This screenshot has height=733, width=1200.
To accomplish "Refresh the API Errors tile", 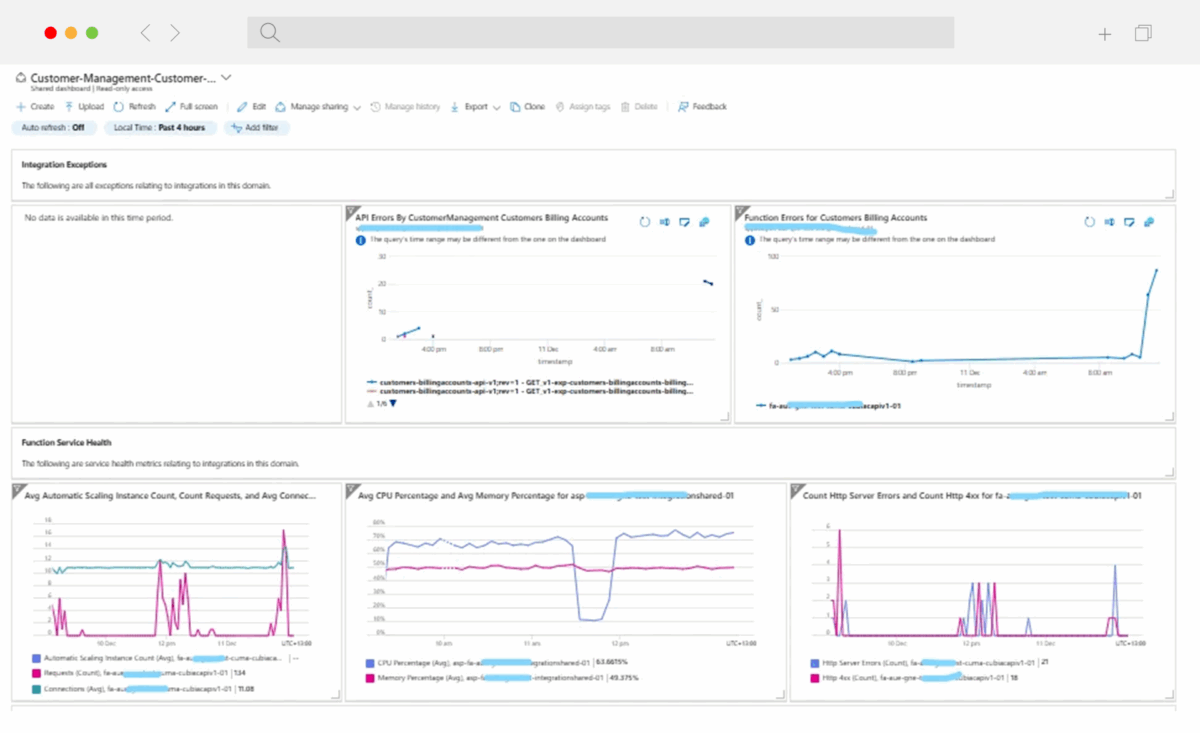I will coord(644,222).
